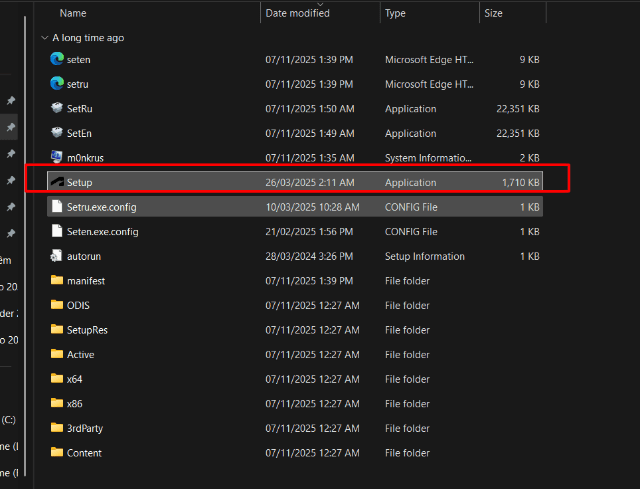Screen dimensions: 640x489
Task: Click the Content folder name
Action: (84, 453)
